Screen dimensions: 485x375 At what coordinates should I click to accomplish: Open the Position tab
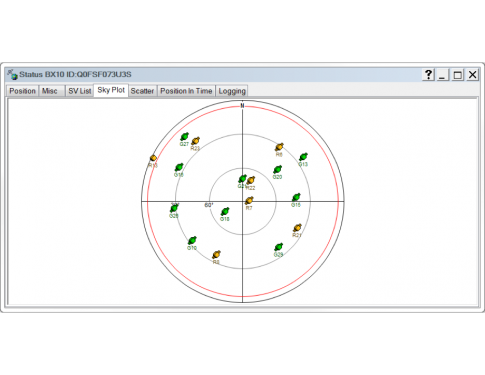(22, 91)
